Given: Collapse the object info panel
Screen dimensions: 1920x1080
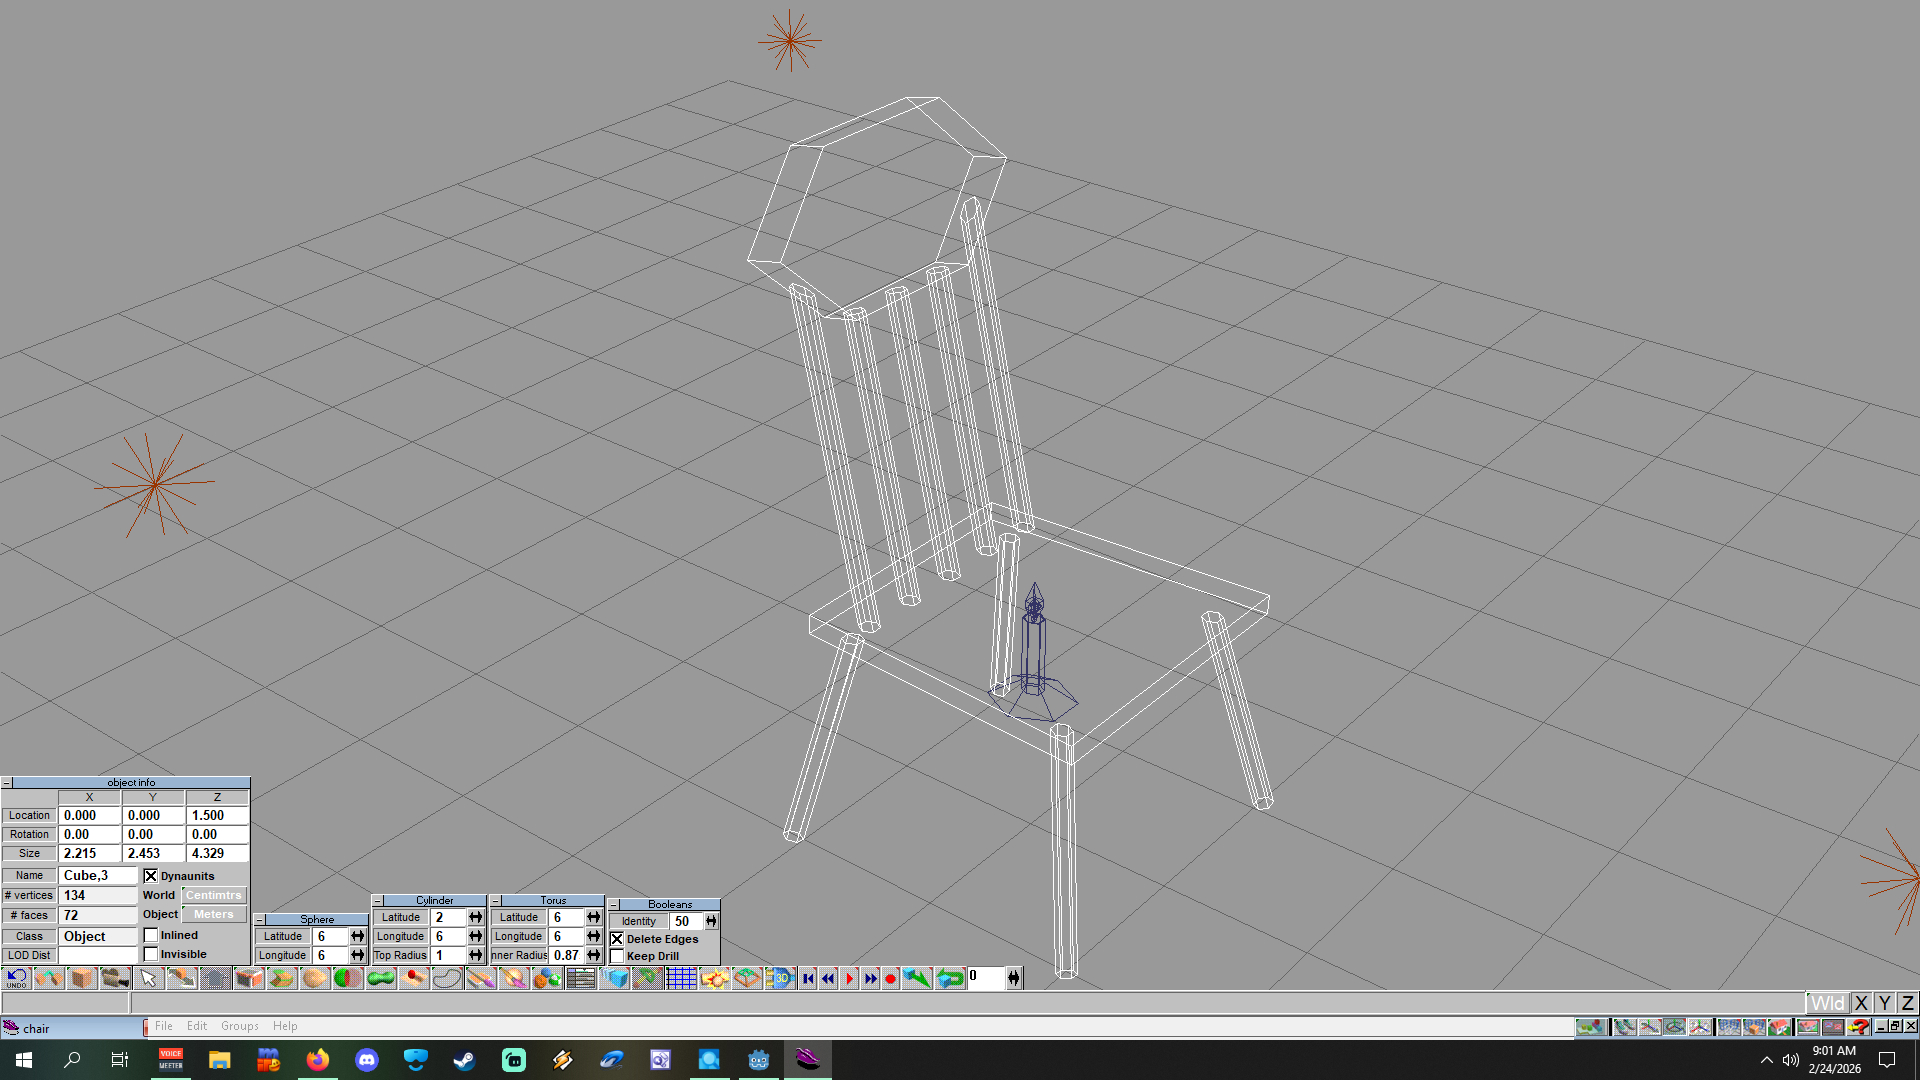Looking at the screenshot, I should click(x=7, y=783).
